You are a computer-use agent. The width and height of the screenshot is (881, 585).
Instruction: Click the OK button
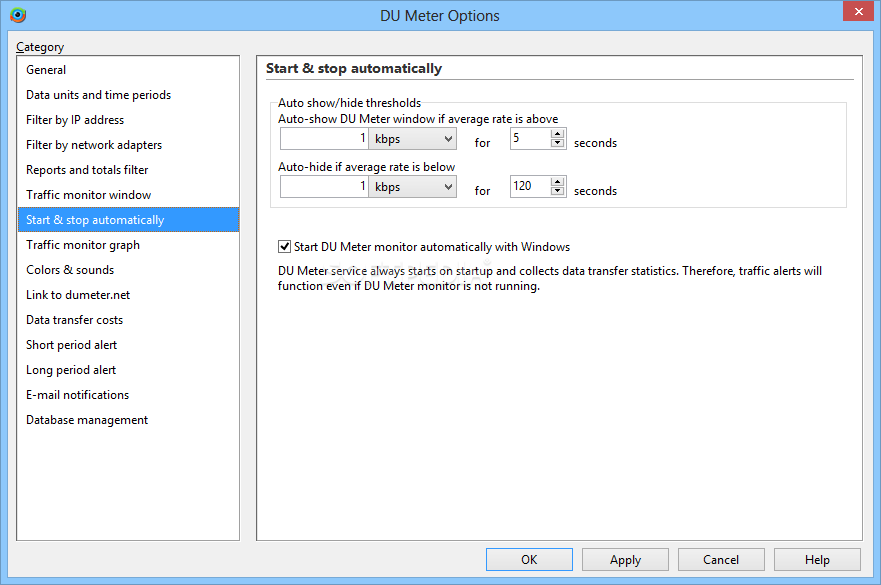click(x=529, y=560)
